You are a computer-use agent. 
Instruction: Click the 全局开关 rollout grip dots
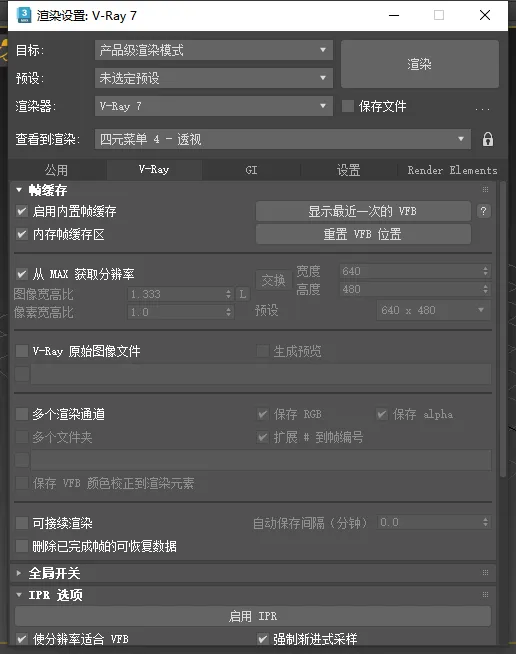(485, 573)
